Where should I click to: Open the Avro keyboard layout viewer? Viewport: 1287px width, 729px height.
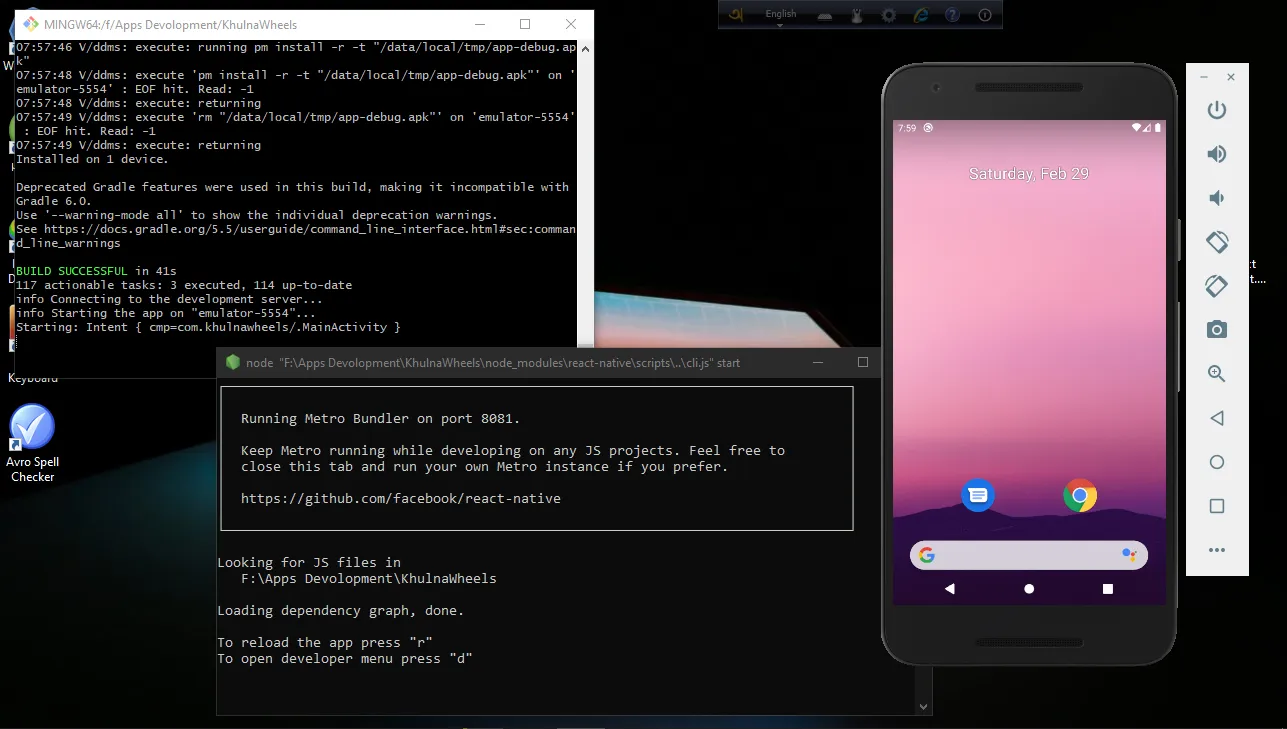(825, 15)
